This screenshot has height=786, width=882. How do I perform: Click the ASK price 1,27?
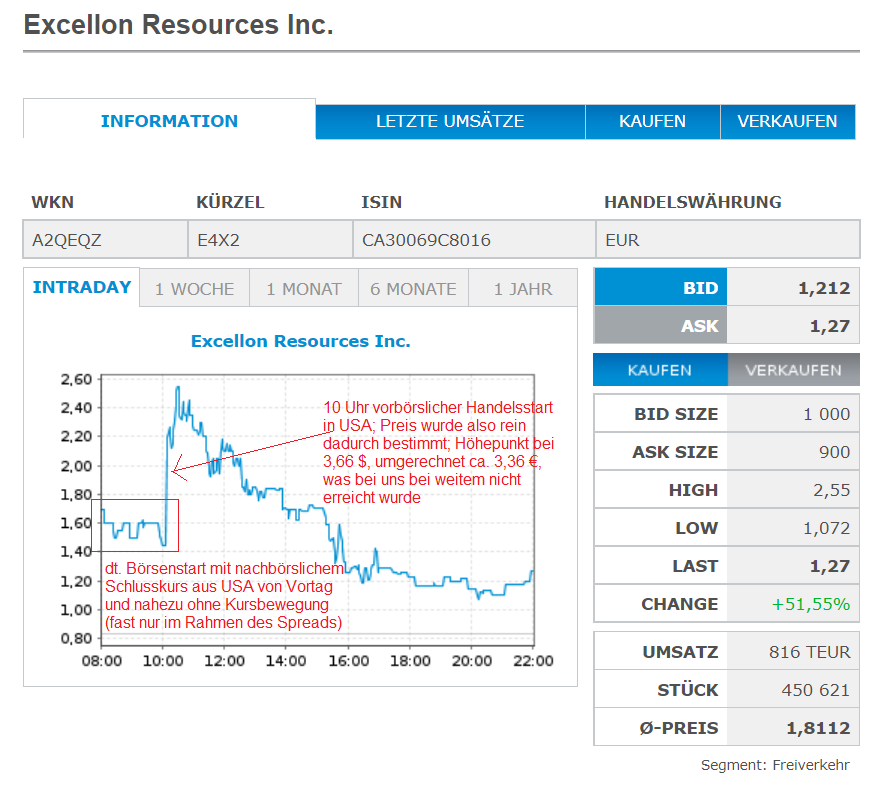click(830, 325)
